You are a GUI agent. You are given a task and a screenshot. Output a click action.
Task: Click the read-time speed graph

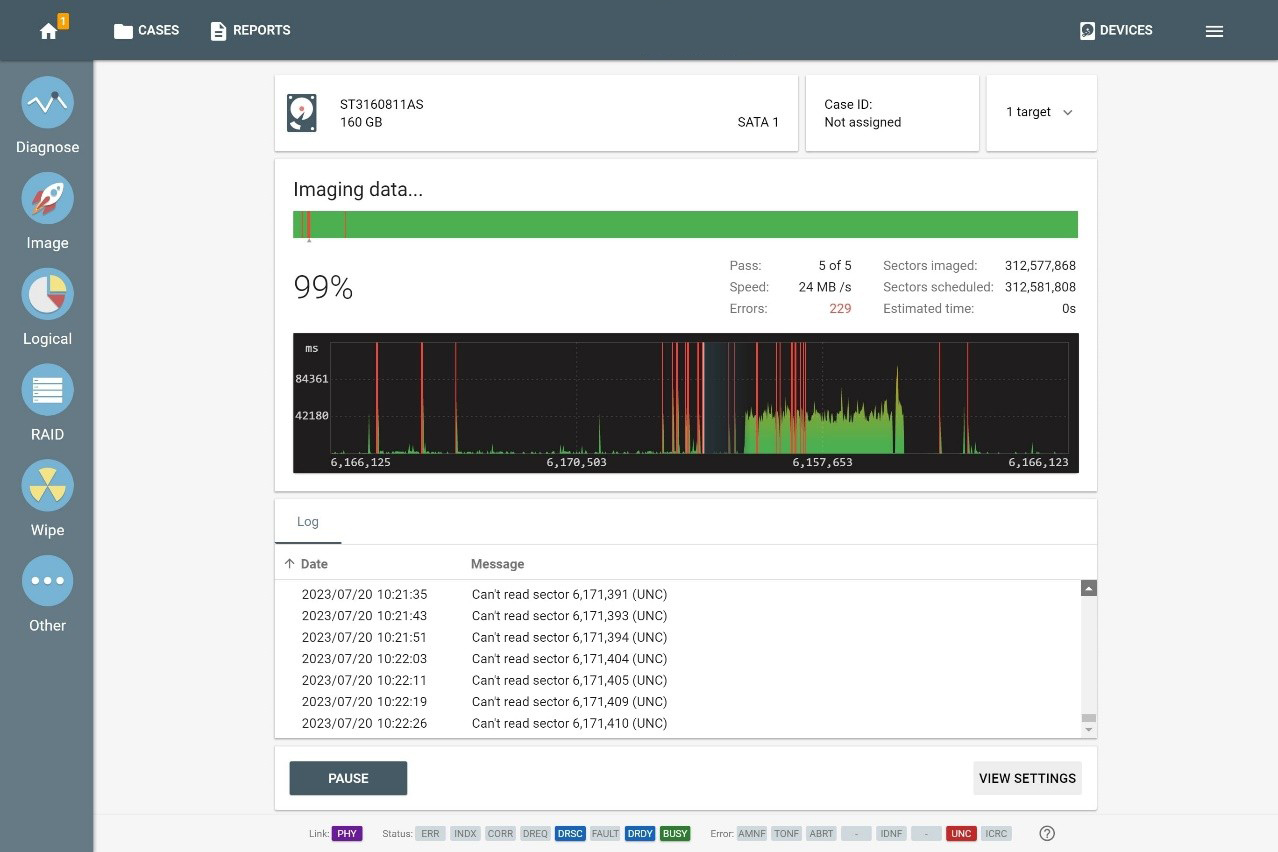(685, 402)
